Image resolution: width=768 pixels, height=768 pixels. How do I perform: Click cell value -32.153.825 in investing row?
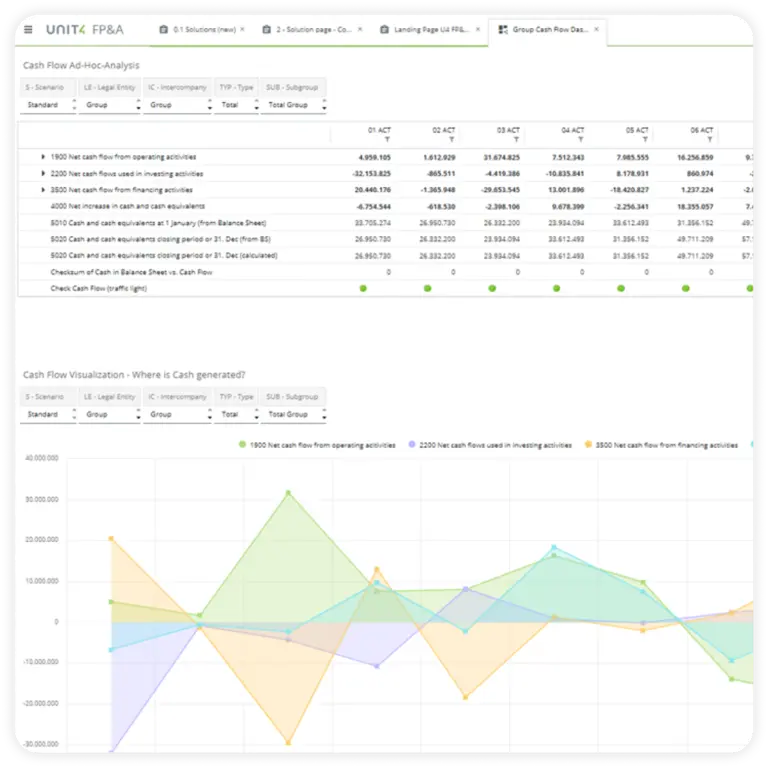click(x=371, y=173)
